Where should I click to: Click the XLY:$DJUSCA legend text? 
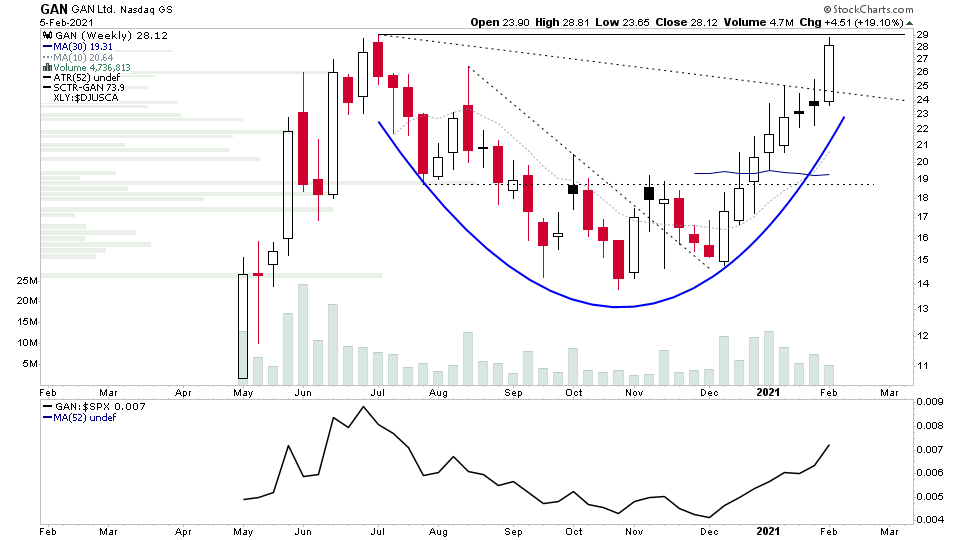[86, 97]
